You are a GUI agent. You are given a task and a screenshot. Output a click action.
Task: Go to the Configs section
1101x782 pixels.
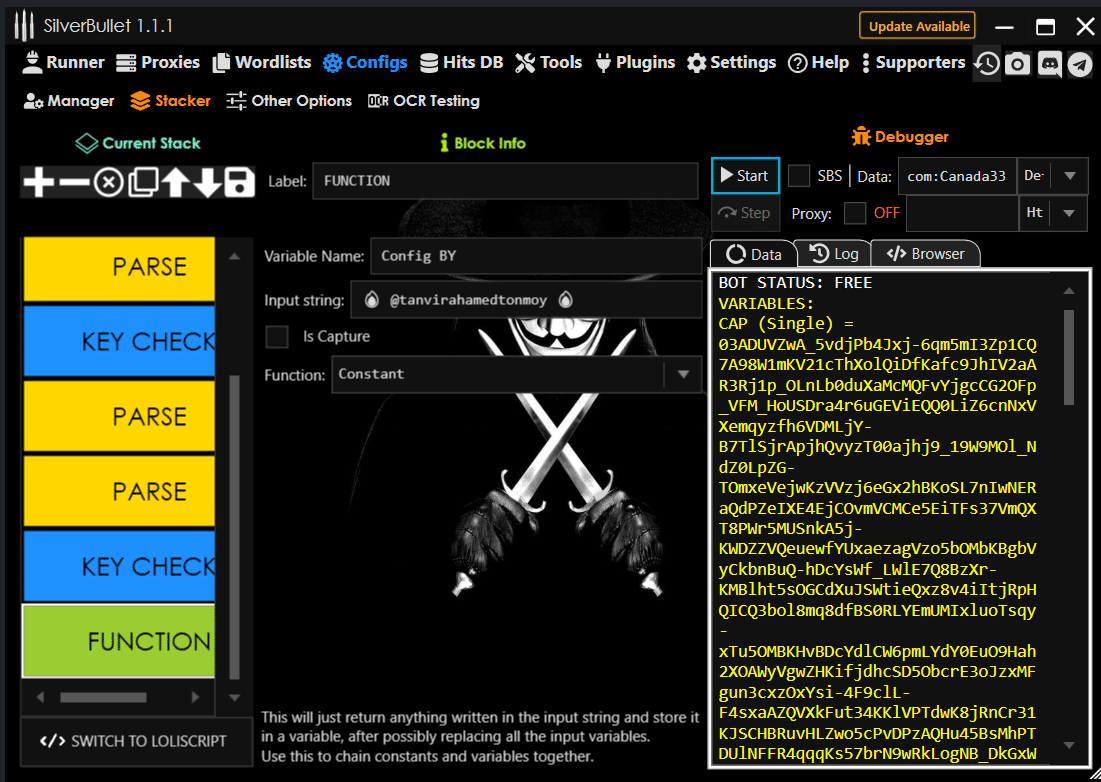click(x=365, y=62)
